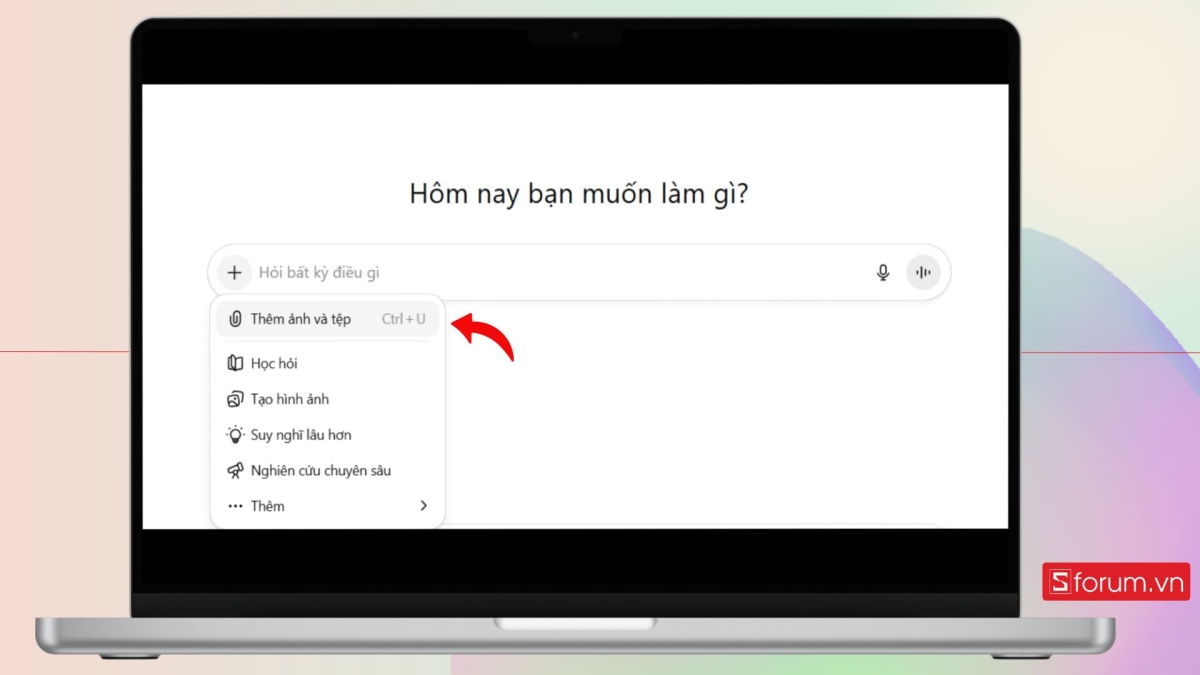Click the book icon beside Học hỏi
This screenshot has width=1200, height=675.
click(x=235, y=363)
